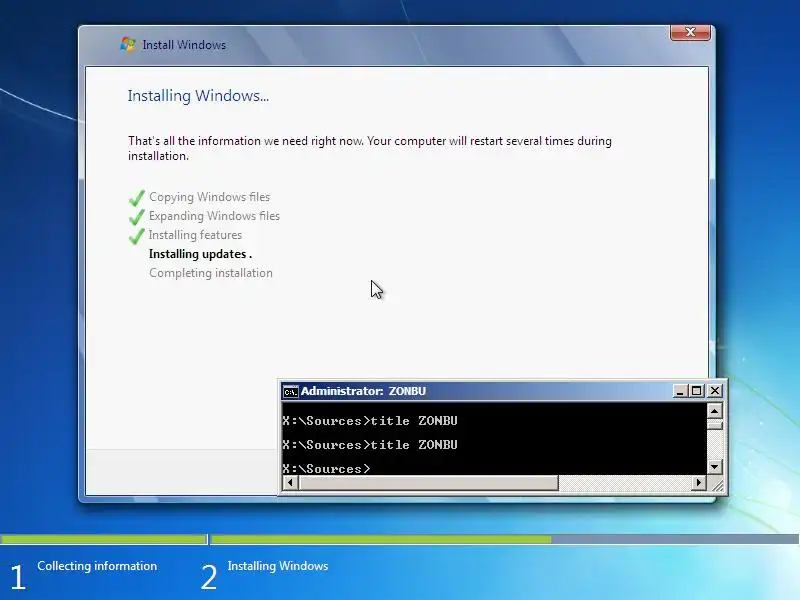This screenshot has height=600, width=800.
Task: Click the command prompt icon in ZONBU window
Action: 291,391
